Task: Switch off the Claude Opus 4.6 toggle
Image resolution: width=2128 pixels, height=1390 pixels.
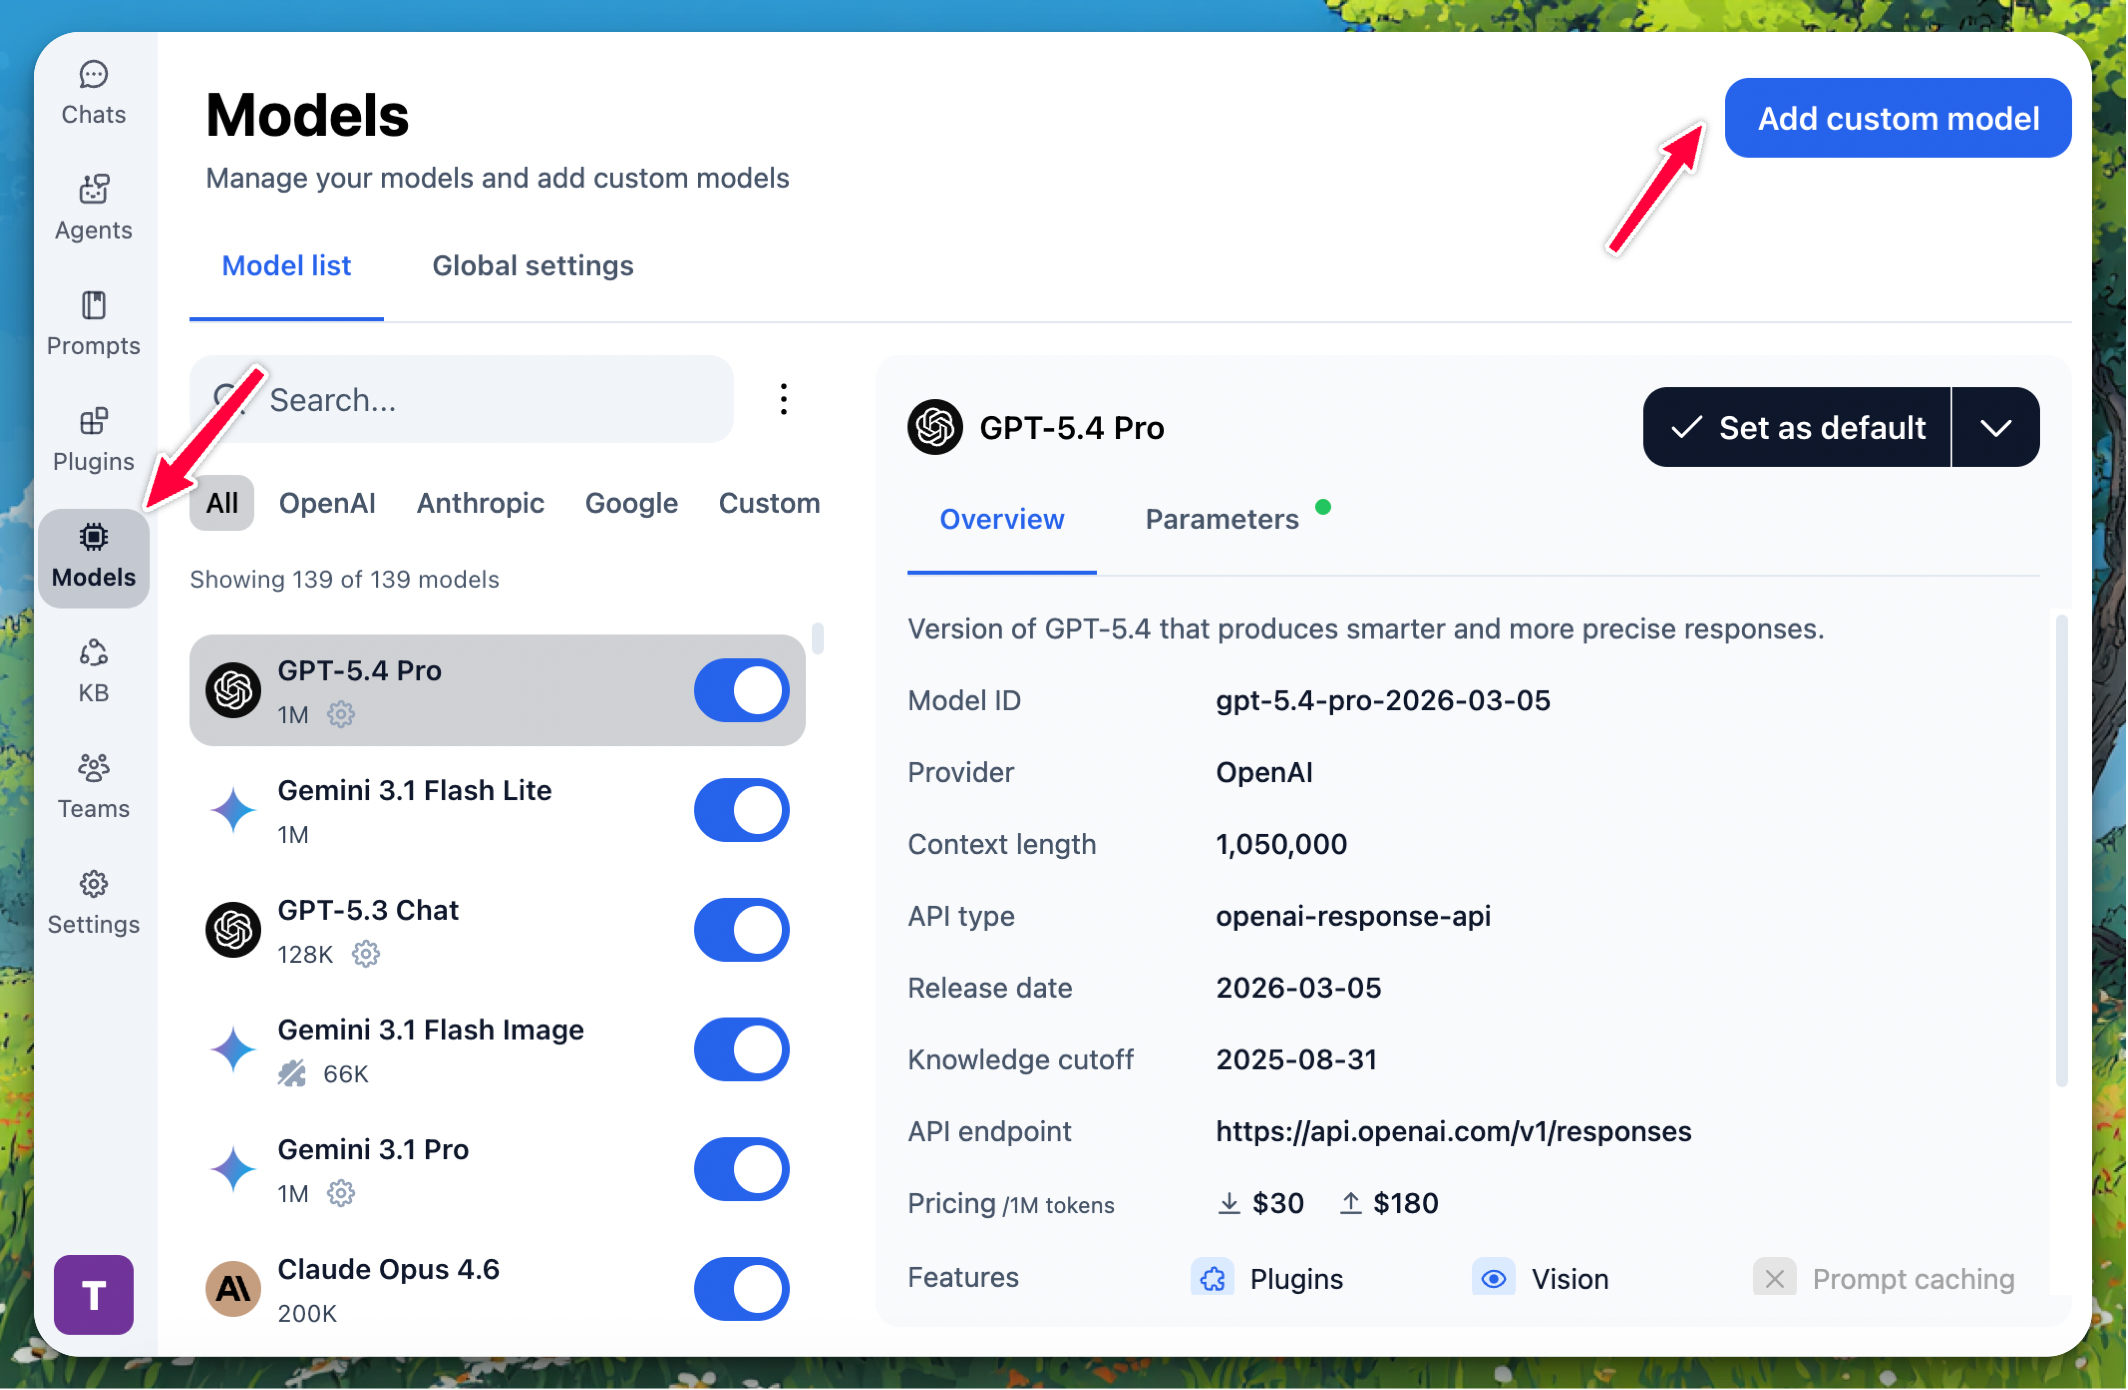Action: pyautogui.click(x=741, y=1288)
